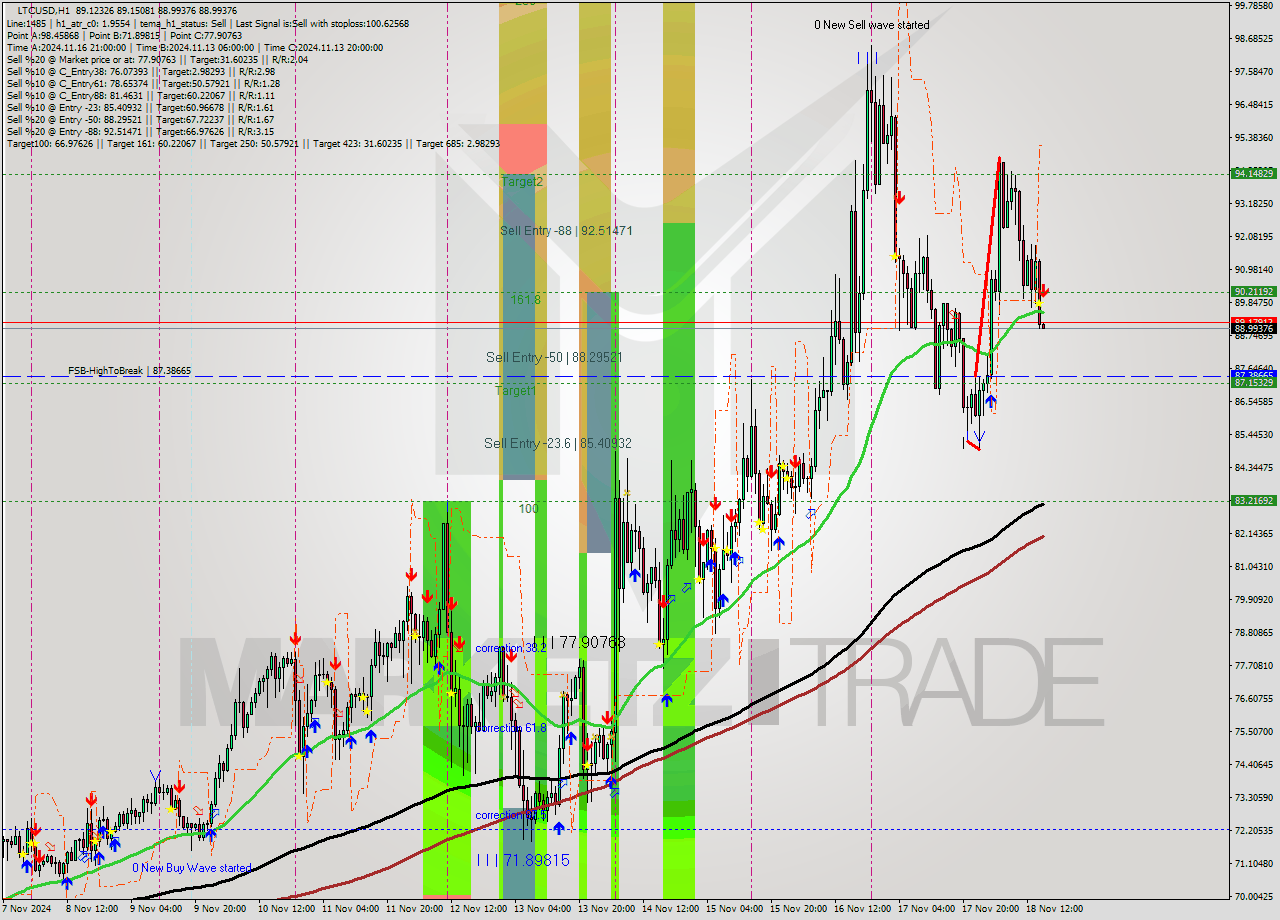Click the 74.40645 value on price axis
The height and width of the screenshot is (920, 1280).
point(1254,764)
